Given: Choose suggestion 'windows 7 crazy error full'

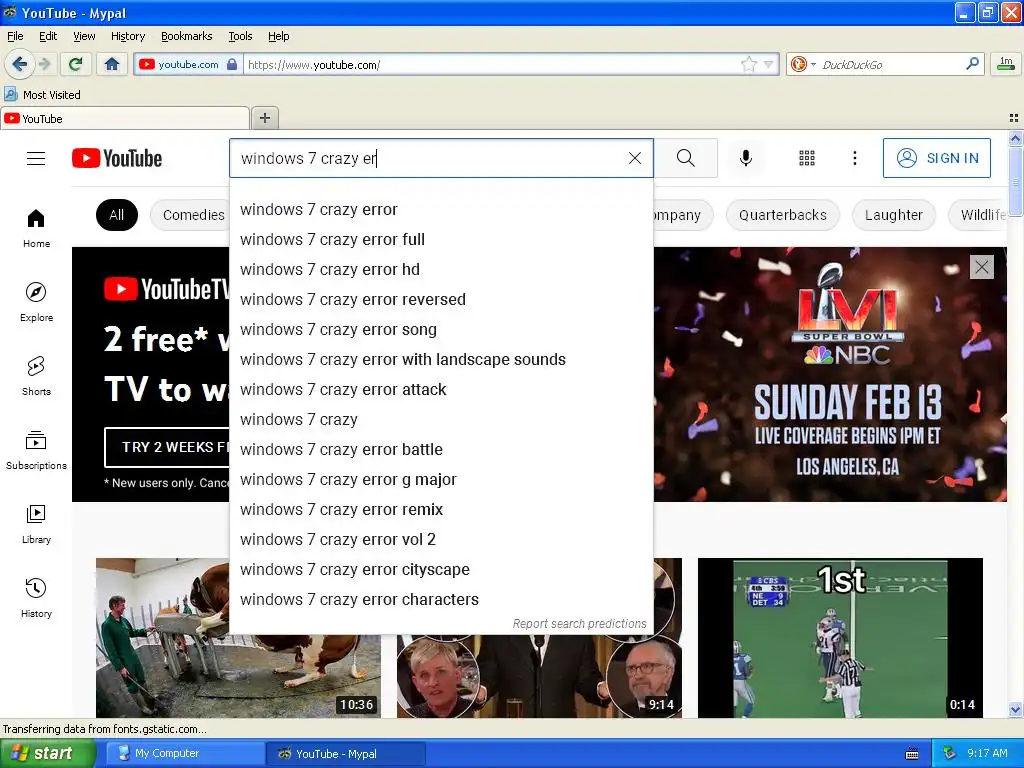Looking at the screenshot, I should (441, 240).
